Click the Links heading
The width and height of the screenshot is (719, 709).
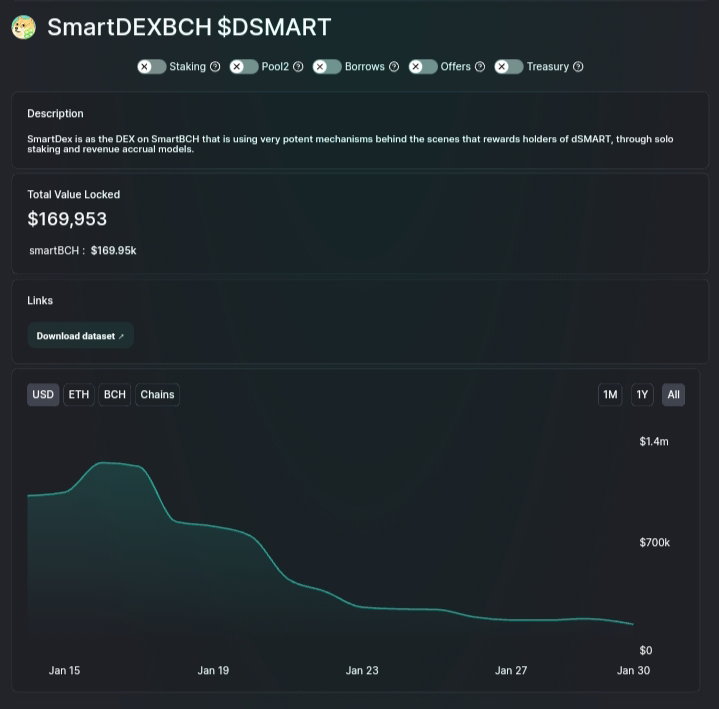pyautogui.click(x=40, y=300)
